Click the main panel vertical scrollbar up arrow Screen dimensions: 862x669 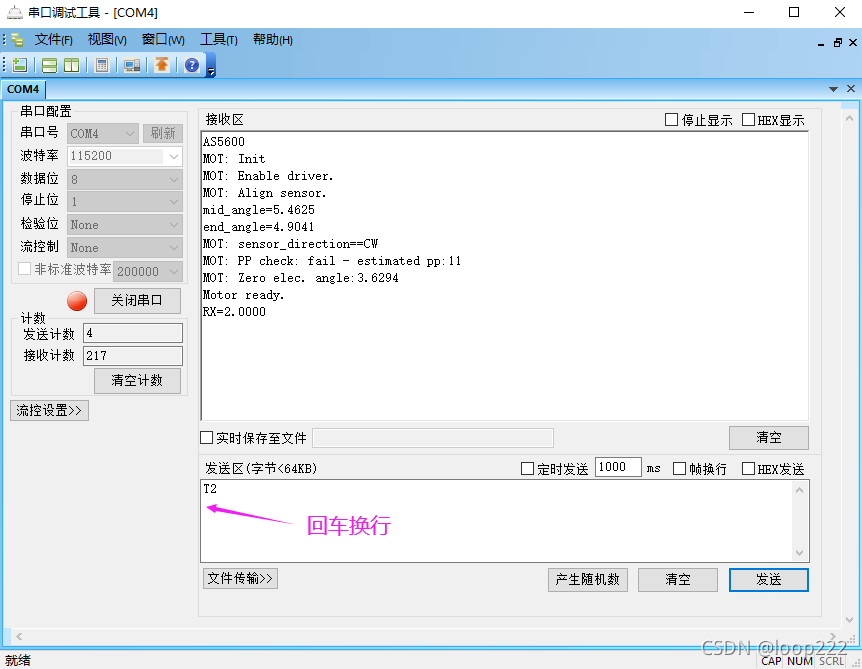tap(849, 118)
